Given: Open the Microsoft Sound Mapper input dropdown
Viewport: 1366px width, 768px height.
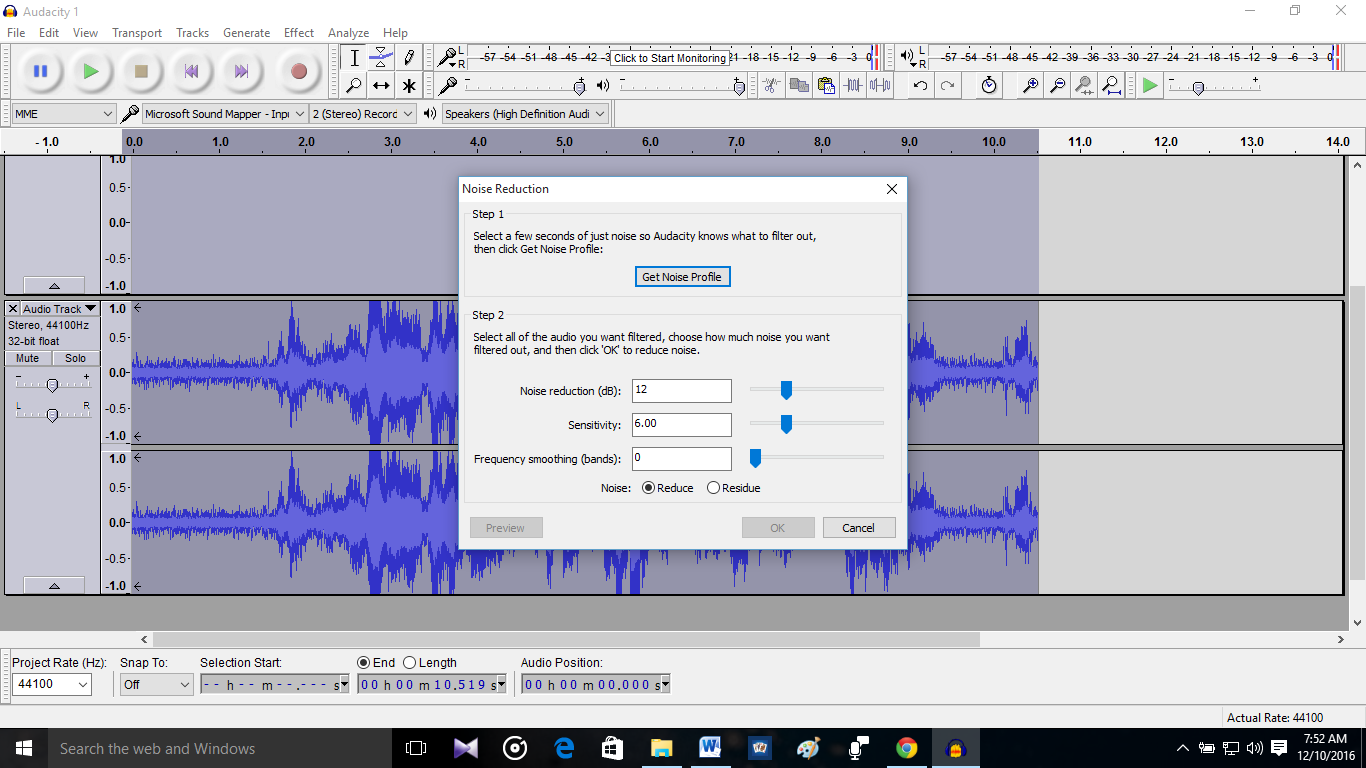Looking at the screenshot, I should 225,114.
